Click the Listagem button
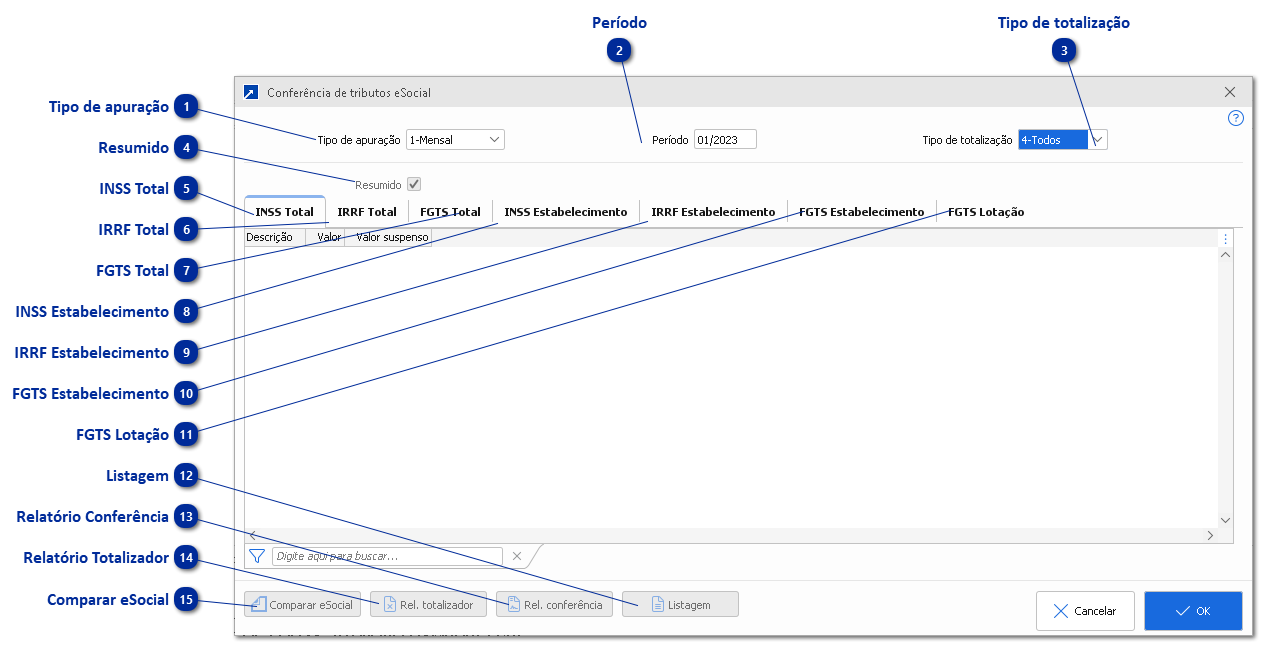The image size is (1276, 652). pos(681,604)
